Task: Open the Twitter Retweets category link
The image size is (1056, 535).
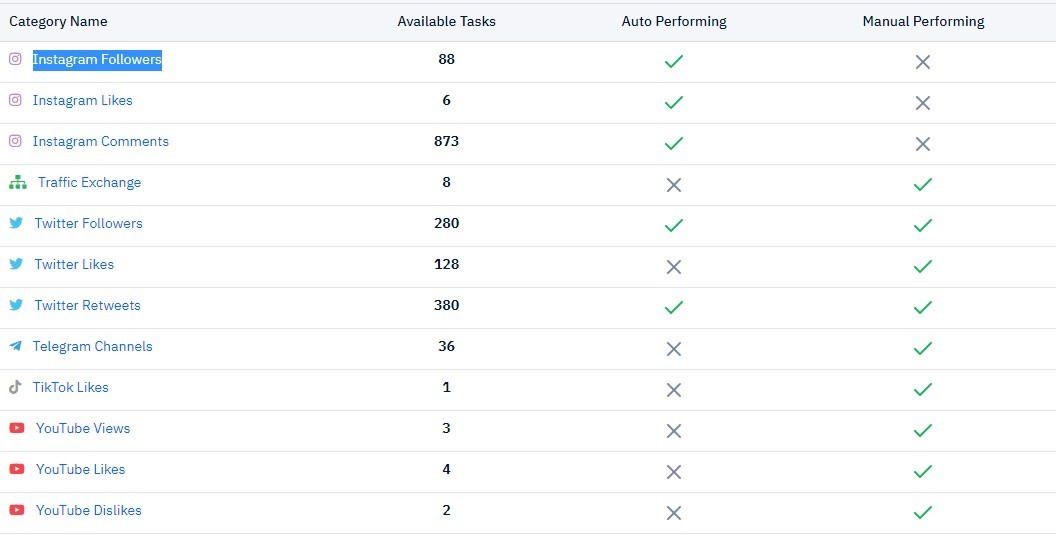Action: tap(88, 305)
